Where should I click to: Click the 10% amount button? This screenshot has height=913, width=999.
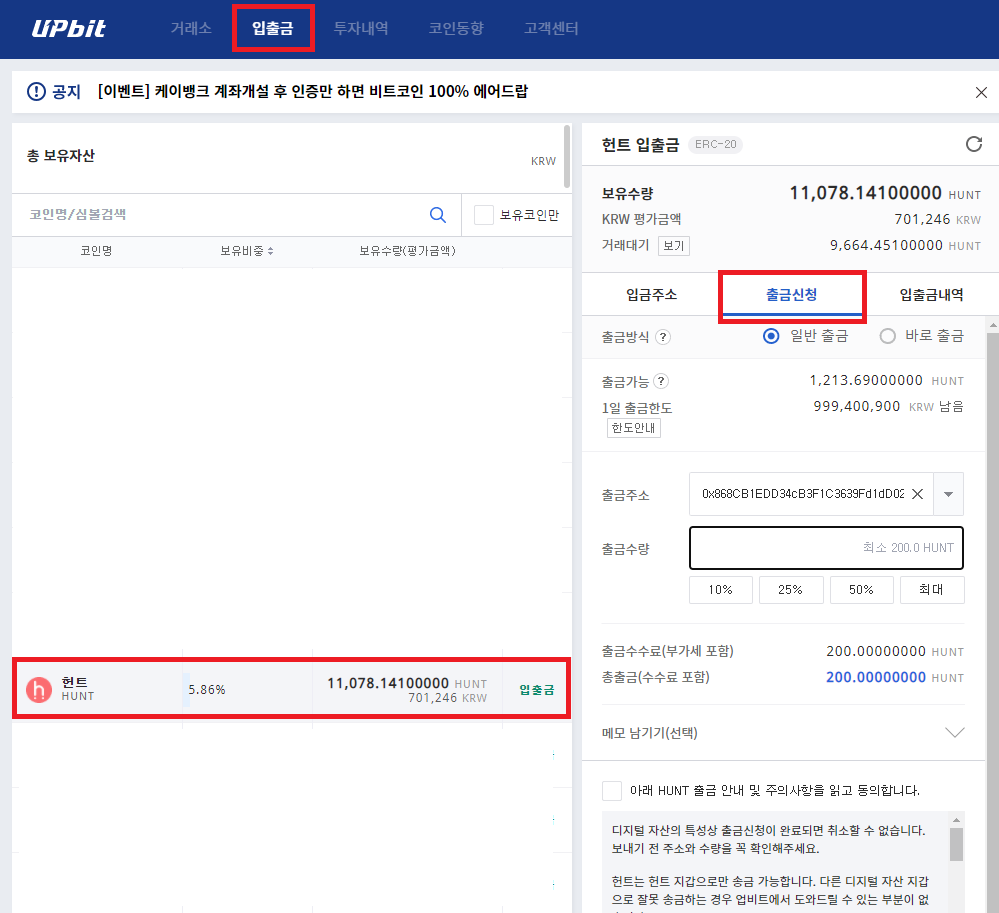pos(721,590)
